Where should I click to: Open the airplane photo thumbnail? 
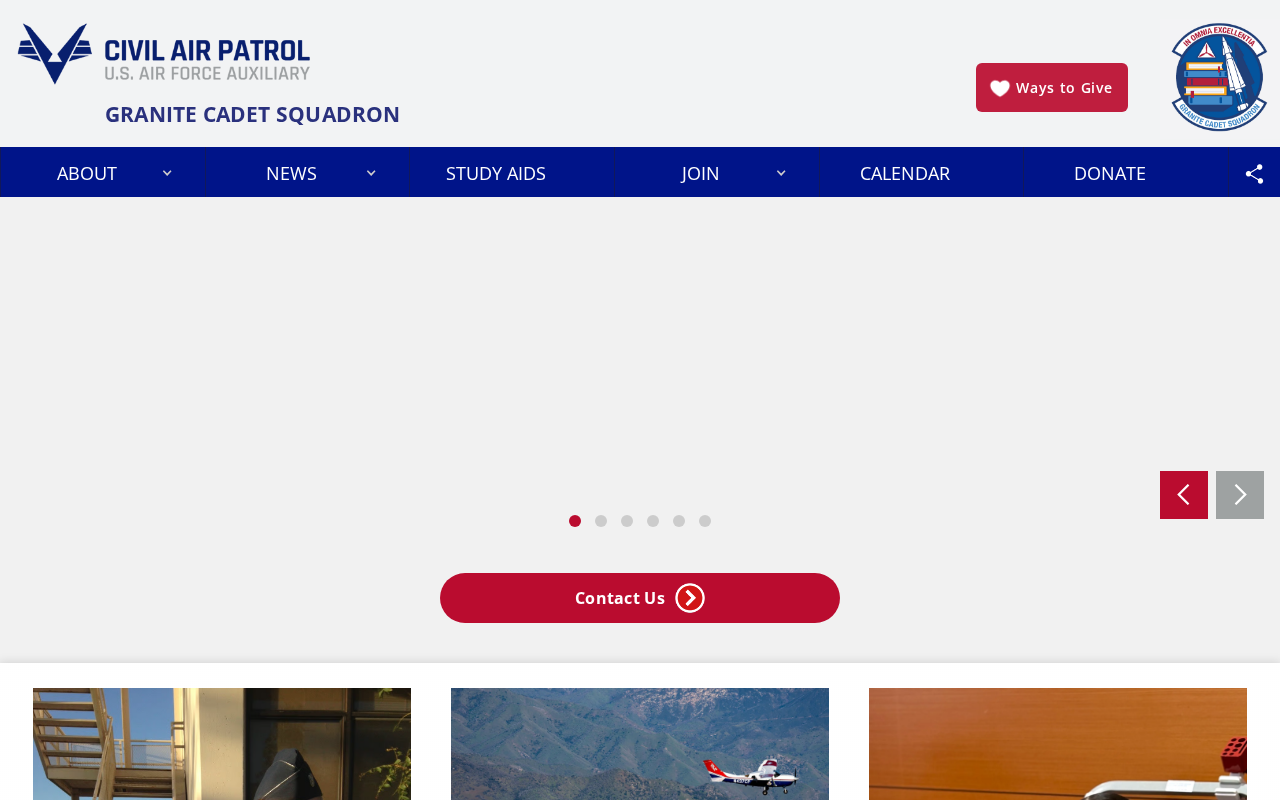(x=640, y=744)
